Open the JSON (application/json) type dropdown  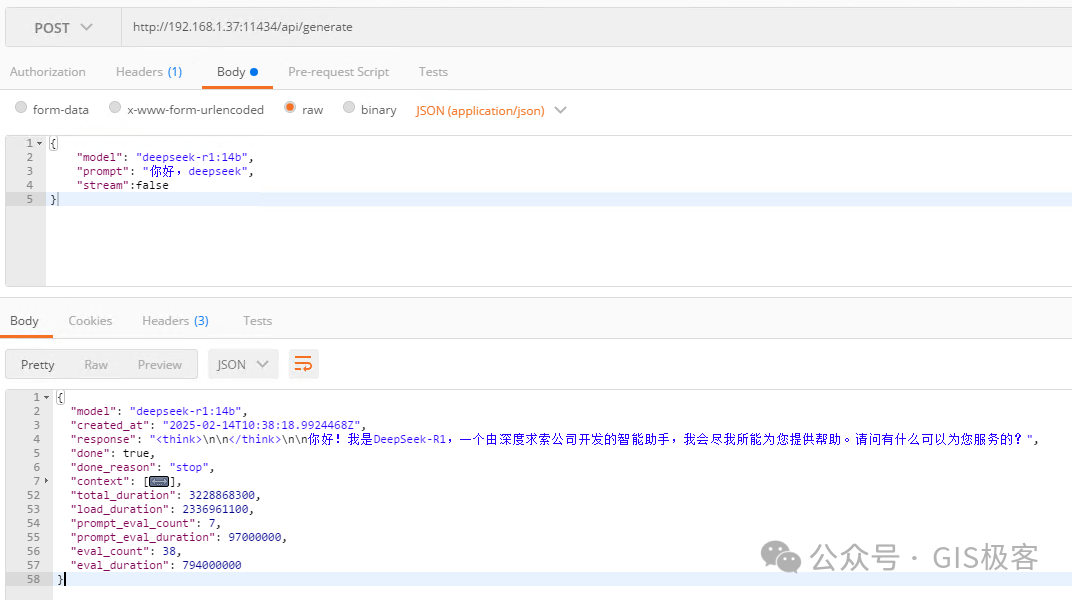(x=491, y=111)
